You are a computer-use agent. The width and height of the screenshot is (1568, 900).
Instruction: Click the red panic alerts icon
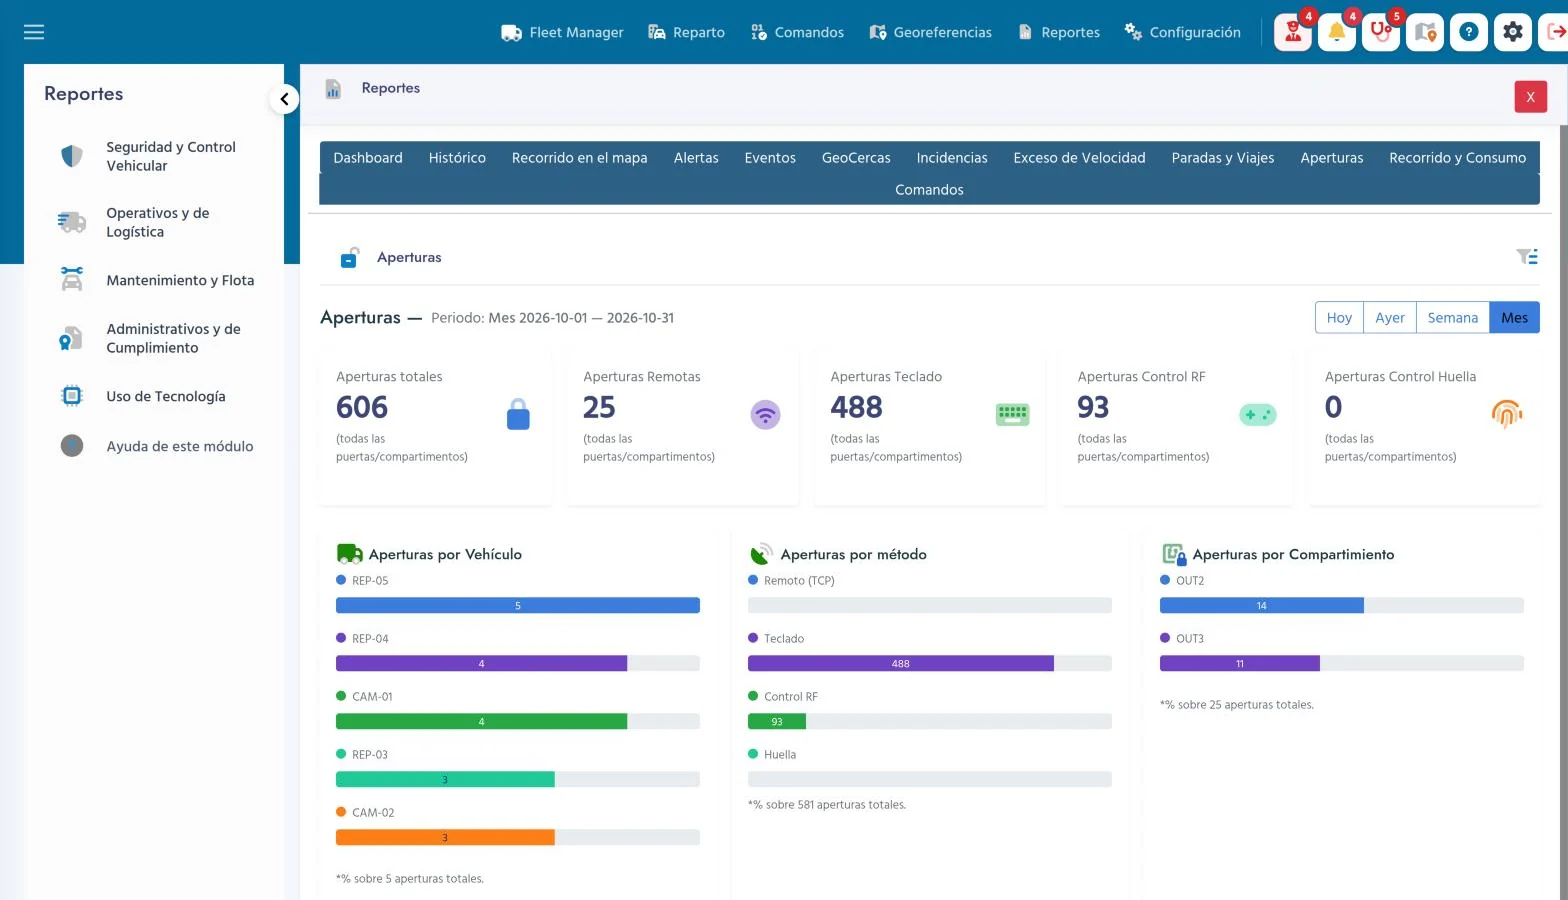(1293, 32)
